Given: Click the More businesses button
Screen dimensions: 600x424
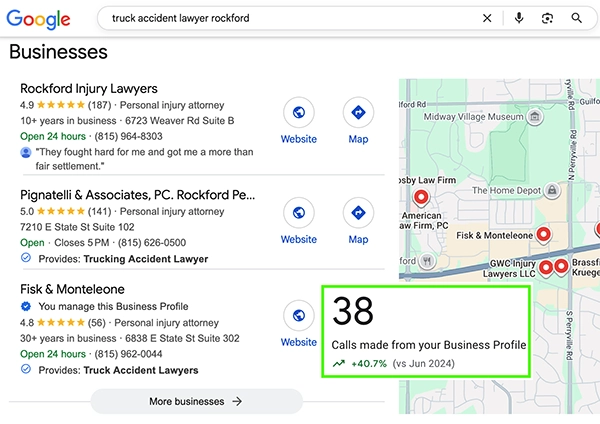Looking at the screenshot, I should [x=196, y=401].
